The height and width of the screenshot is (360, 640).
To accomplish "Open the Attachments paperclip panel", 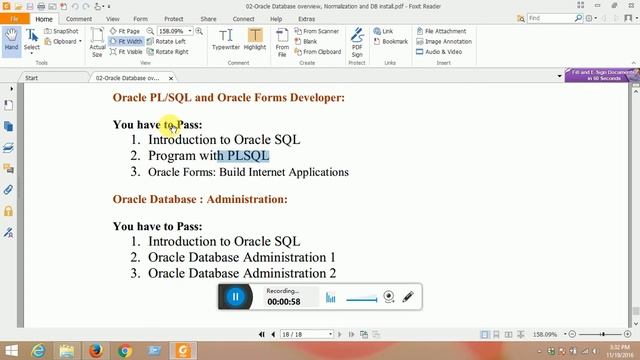I will 8,190.
